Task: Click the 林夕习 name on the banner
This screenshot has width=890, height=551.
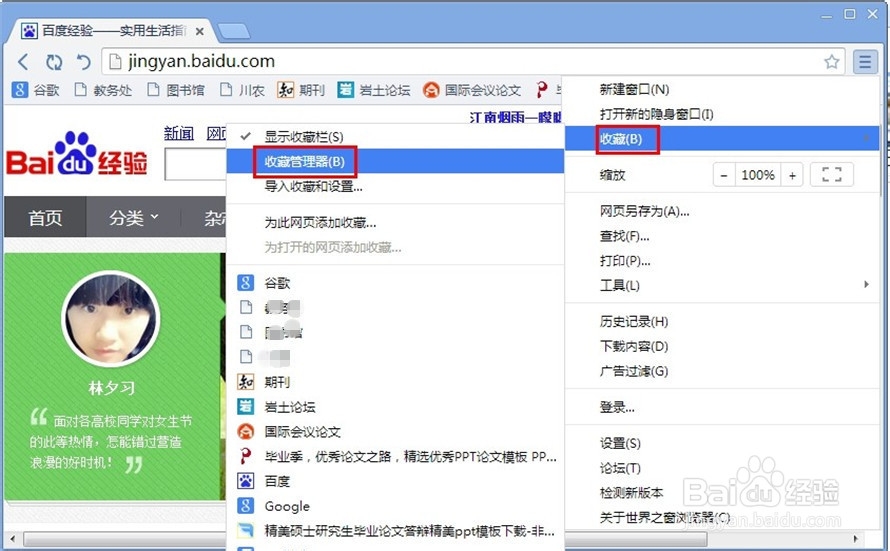Action: point(111,388)
